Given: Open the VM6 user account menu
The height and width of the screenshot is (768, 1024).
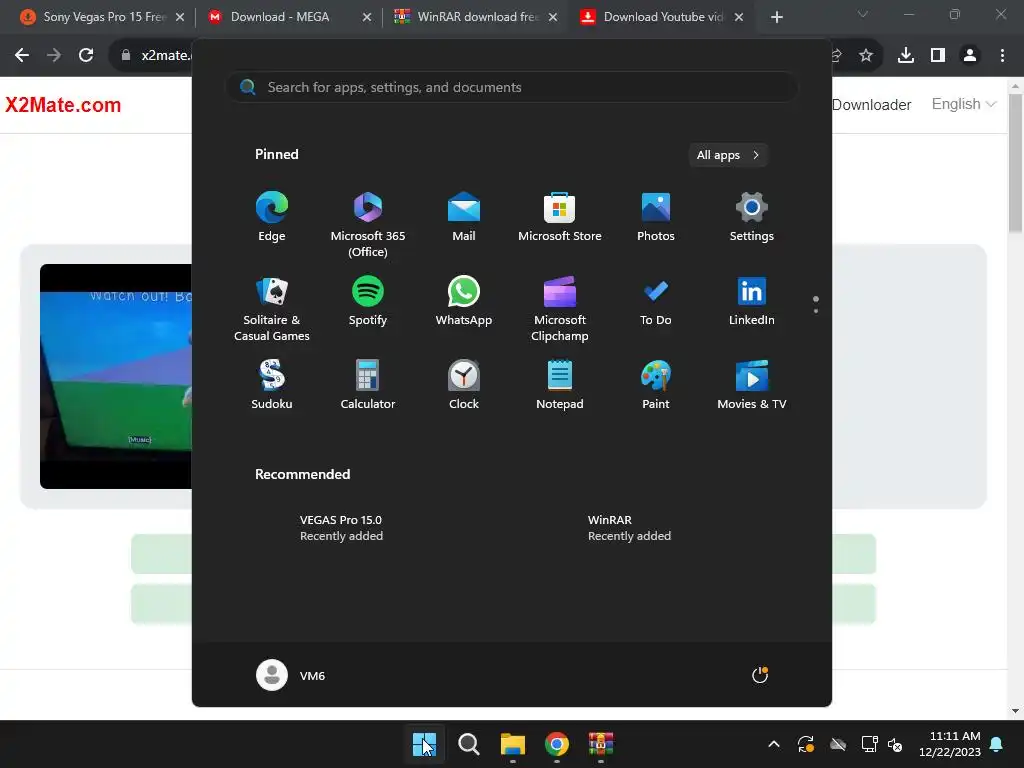Looking at the screenshot, I should point(291,675).
